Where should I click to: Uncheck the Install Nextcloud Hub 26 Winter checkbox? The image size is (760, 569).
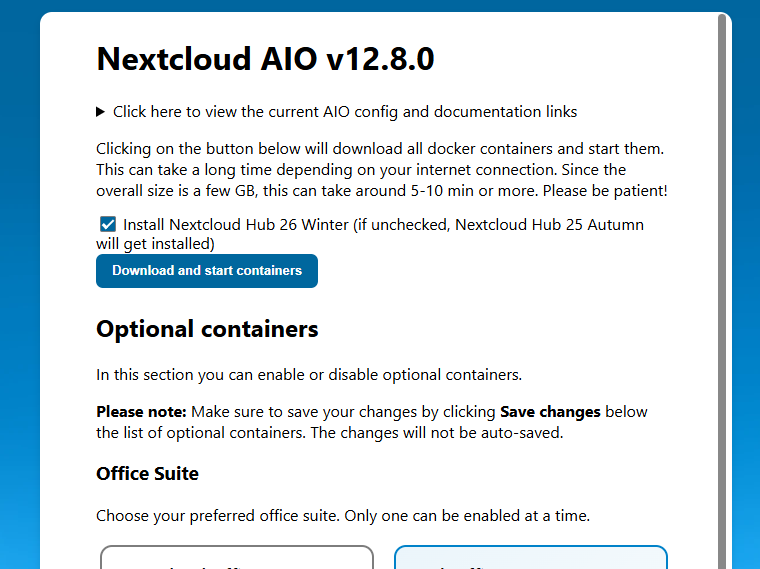click(108, 225)
